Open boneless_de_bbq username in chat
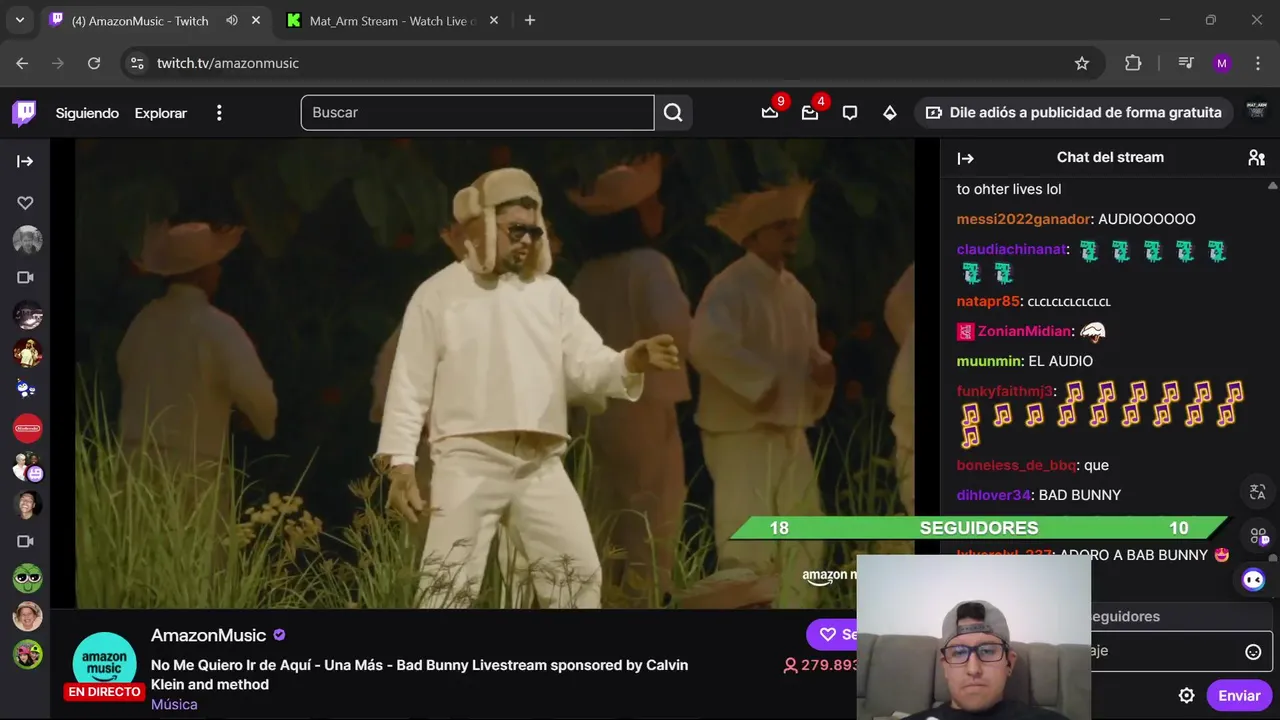The image size is (1280, 720). point(1016,465)
